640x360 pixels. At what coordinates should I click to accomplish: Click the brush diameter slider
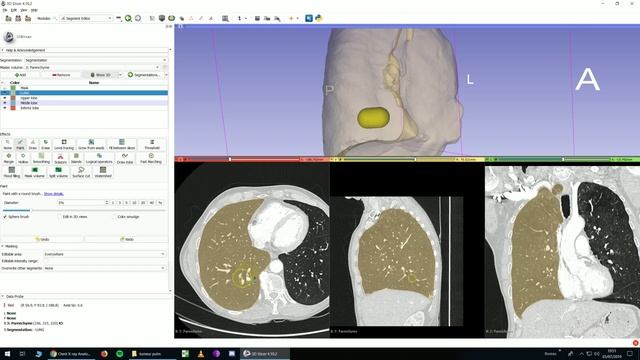point(84,210)
